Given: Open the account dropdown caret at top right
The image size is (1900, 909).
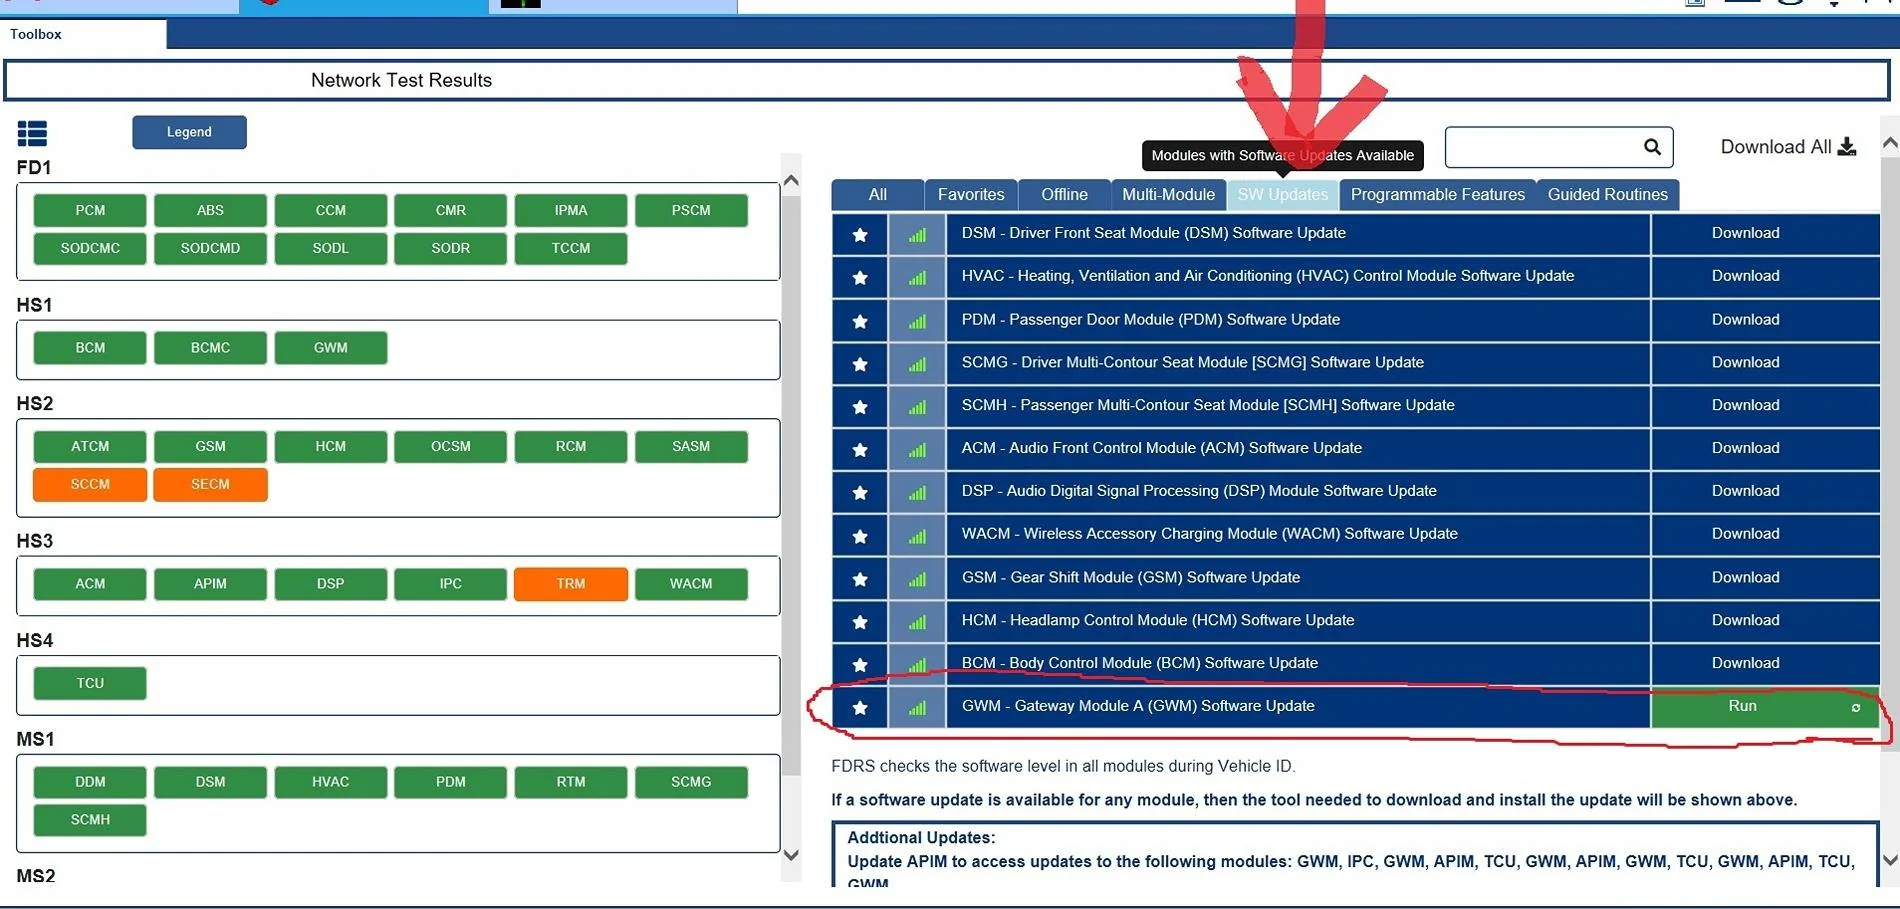Looking at the screenshot, I should pos(1835,5).
